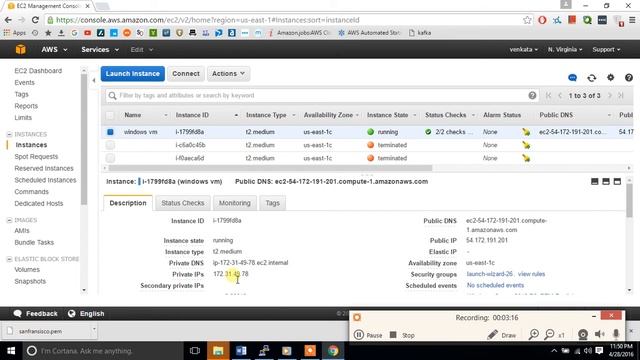Click the AWS cube logo icon
This screenshot has height=360, width=640.
coord(20,49)
